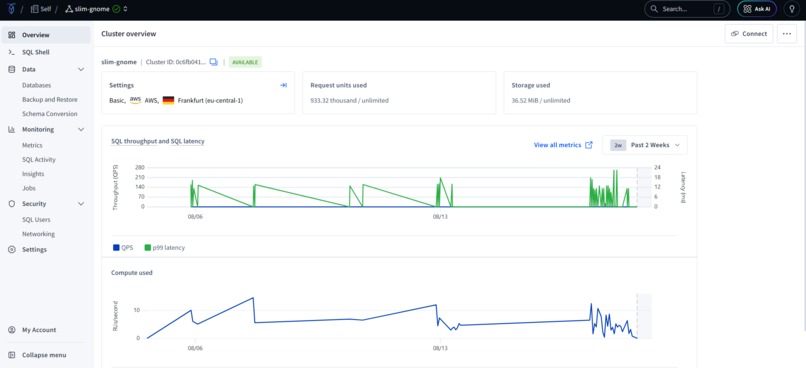Click the SQL throughput link

pos(134,141)
